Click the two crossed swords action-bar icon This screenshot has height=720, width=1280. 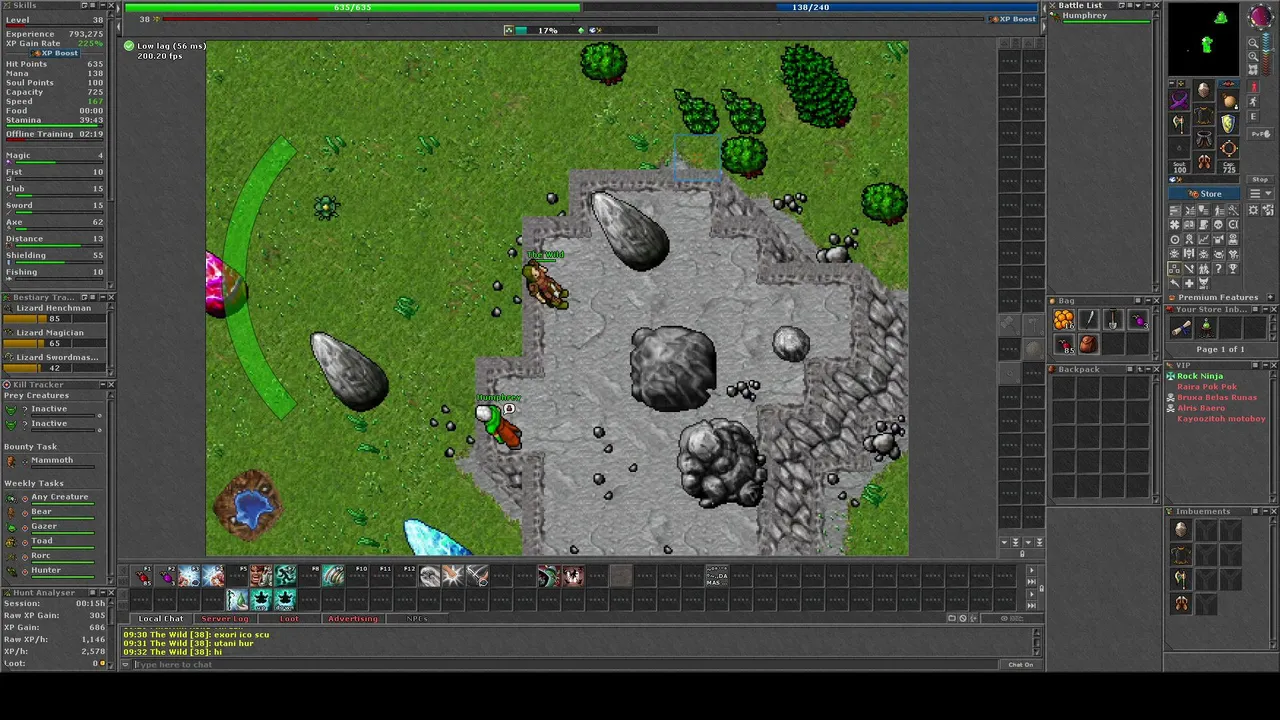[x=478, y=575]
